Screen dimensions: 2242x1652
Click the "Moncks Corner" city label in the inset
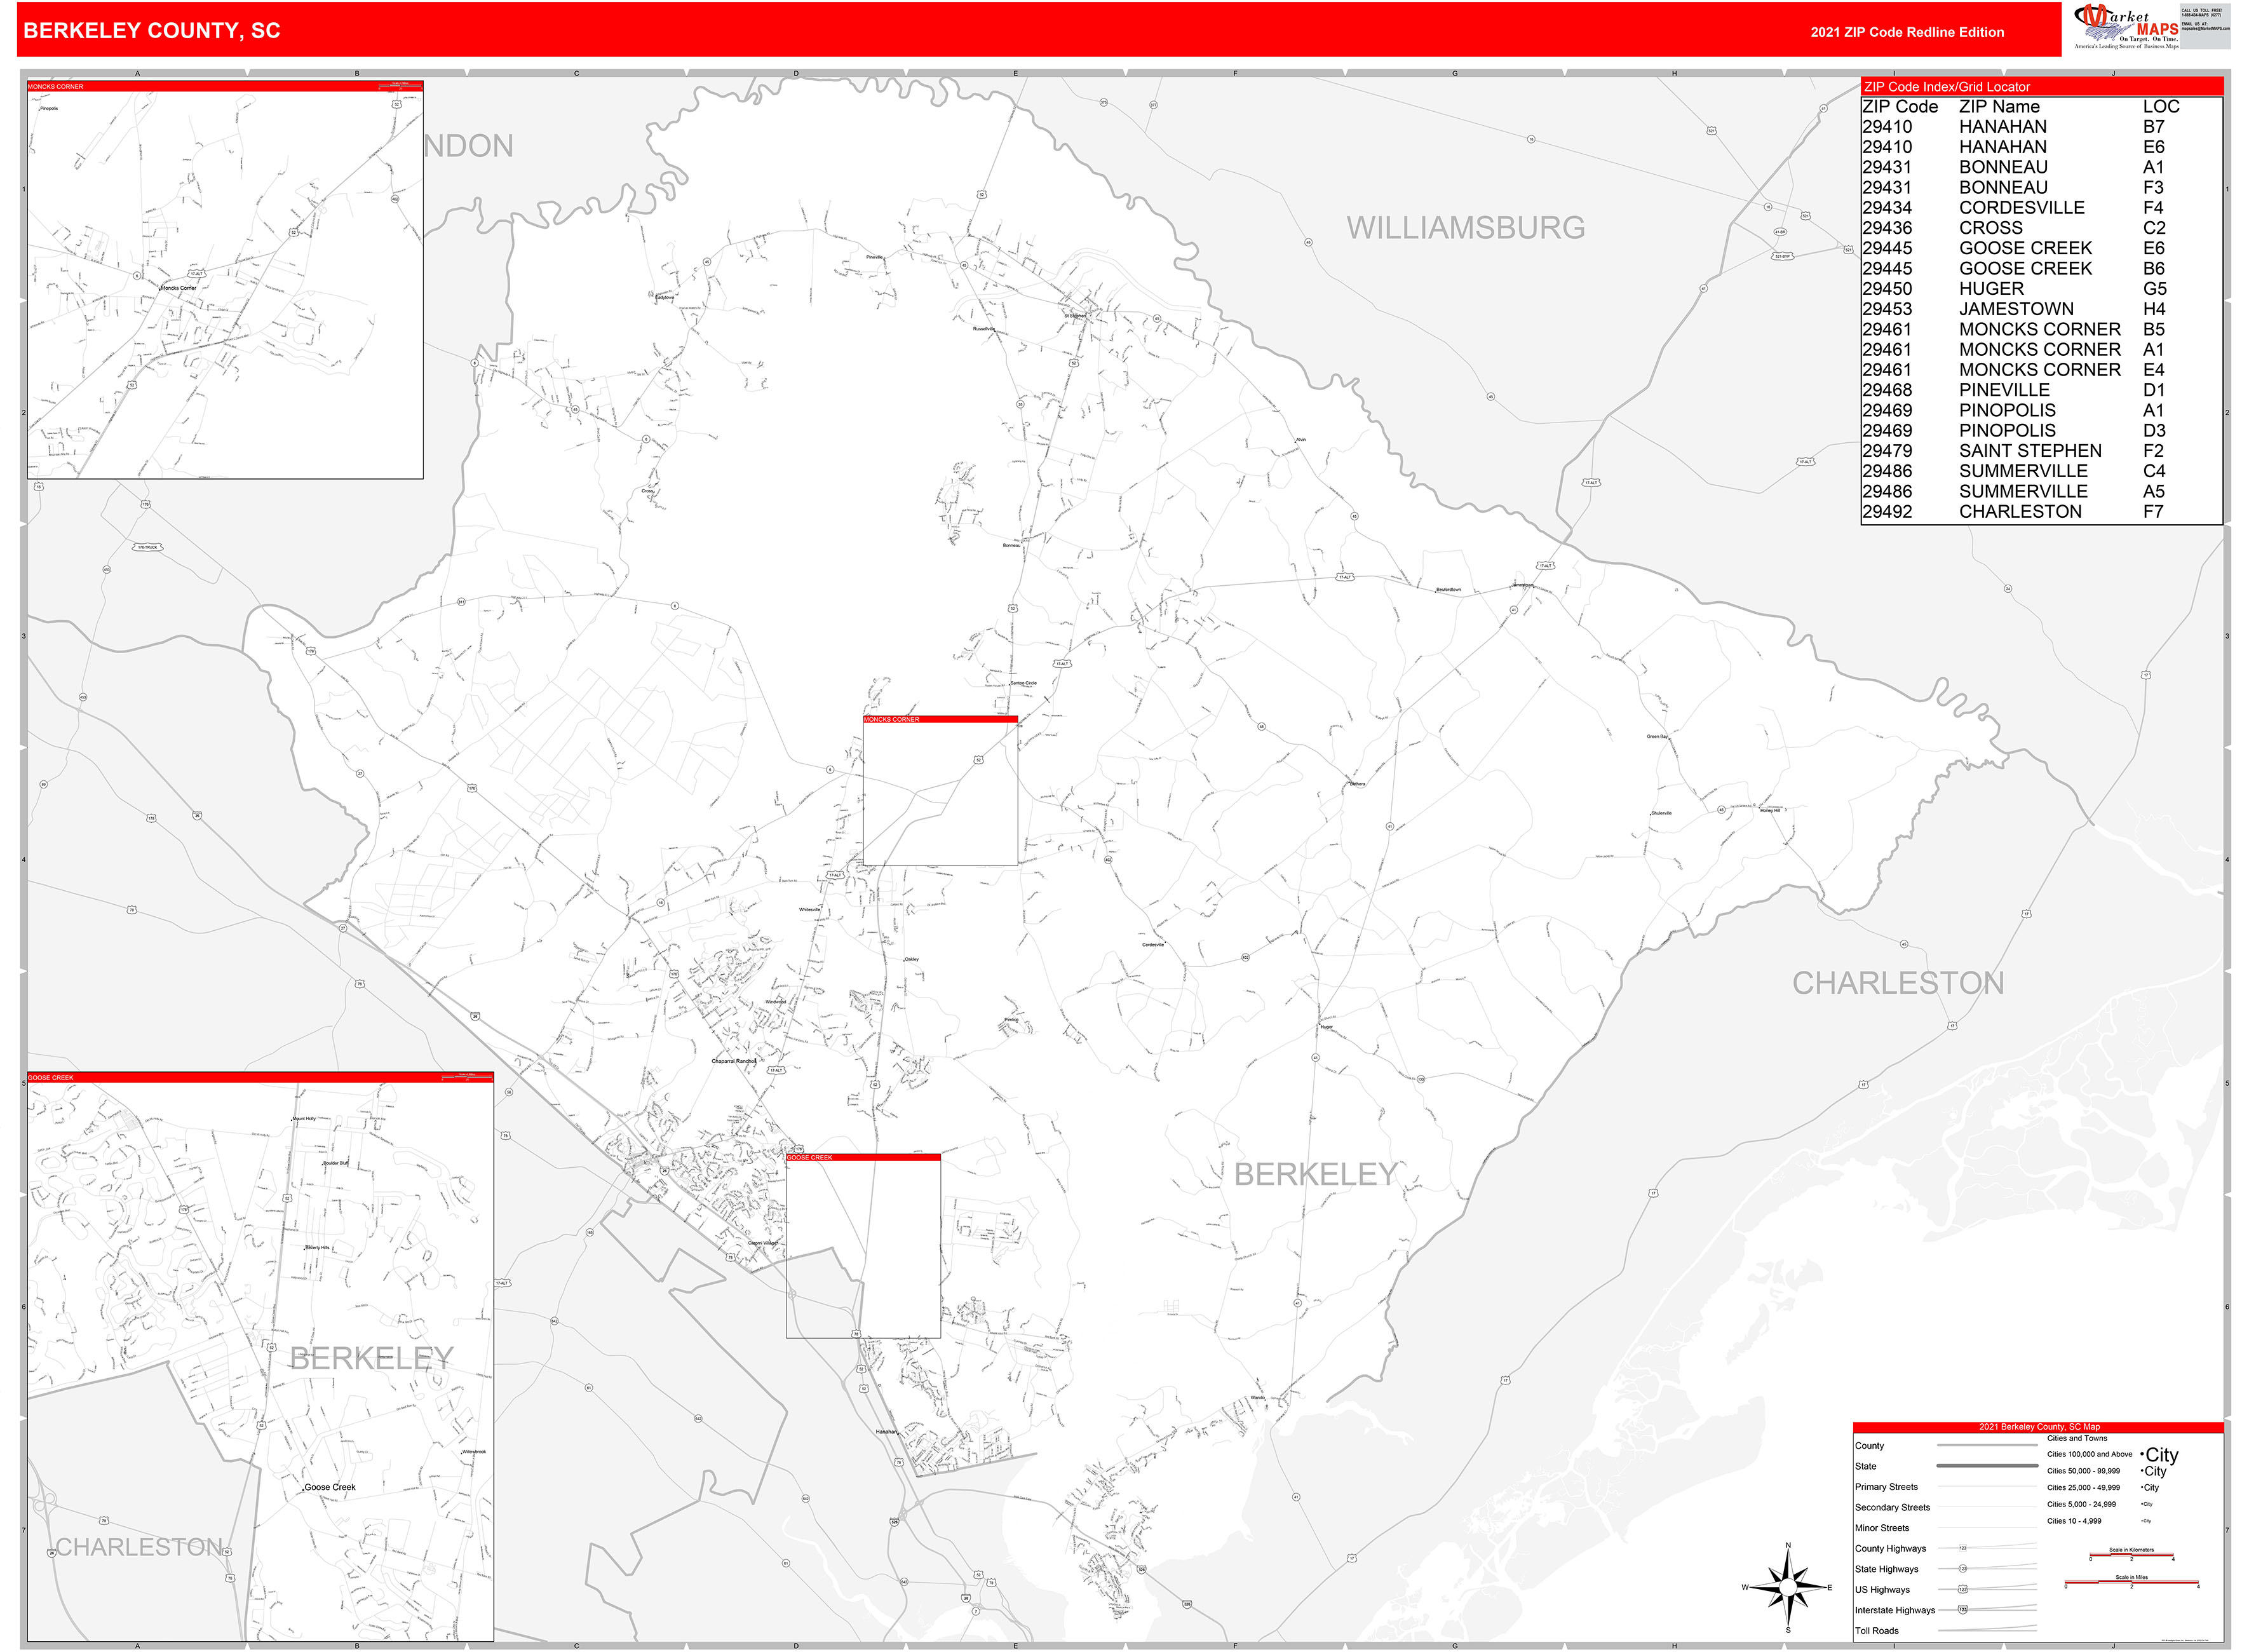(178, 288)
